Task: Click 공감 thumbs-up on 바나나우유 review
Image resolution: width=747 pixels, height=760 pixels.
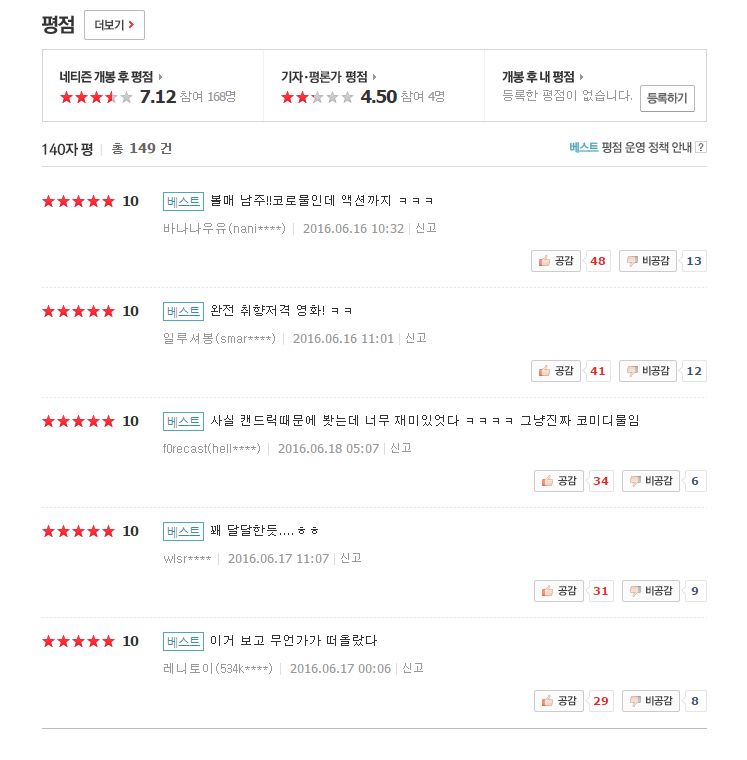Action: [555, 261]
